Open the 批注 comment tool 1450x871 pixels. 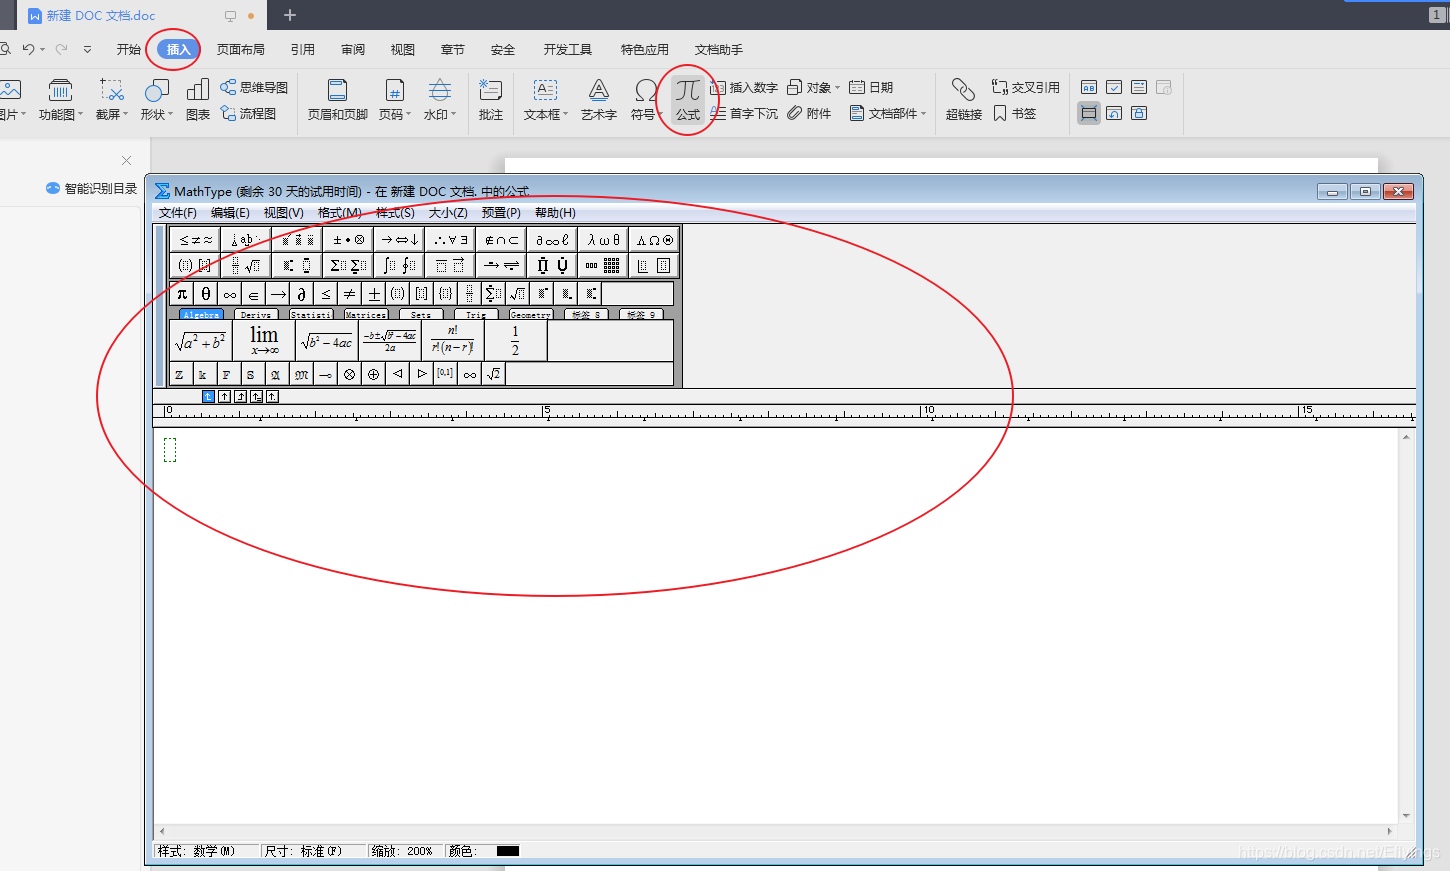tap(490, 100)
